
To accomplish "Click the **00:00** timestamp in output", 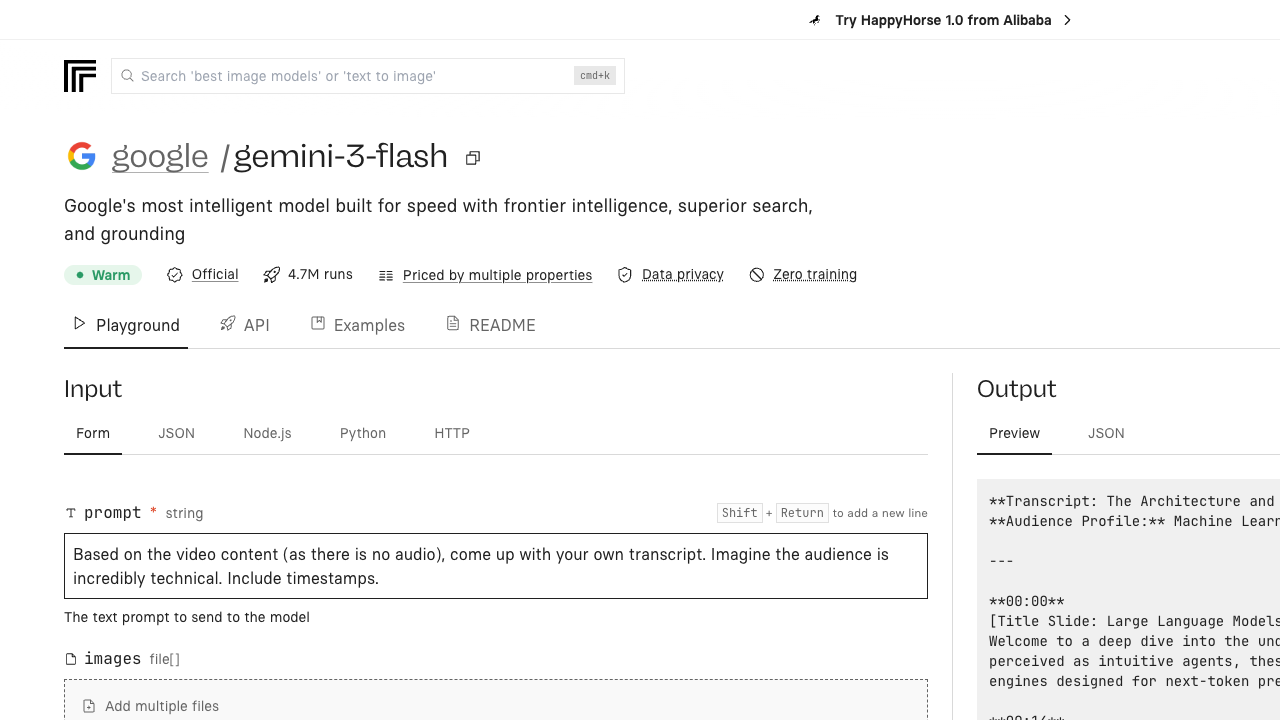I will [x=1027, y=601].
